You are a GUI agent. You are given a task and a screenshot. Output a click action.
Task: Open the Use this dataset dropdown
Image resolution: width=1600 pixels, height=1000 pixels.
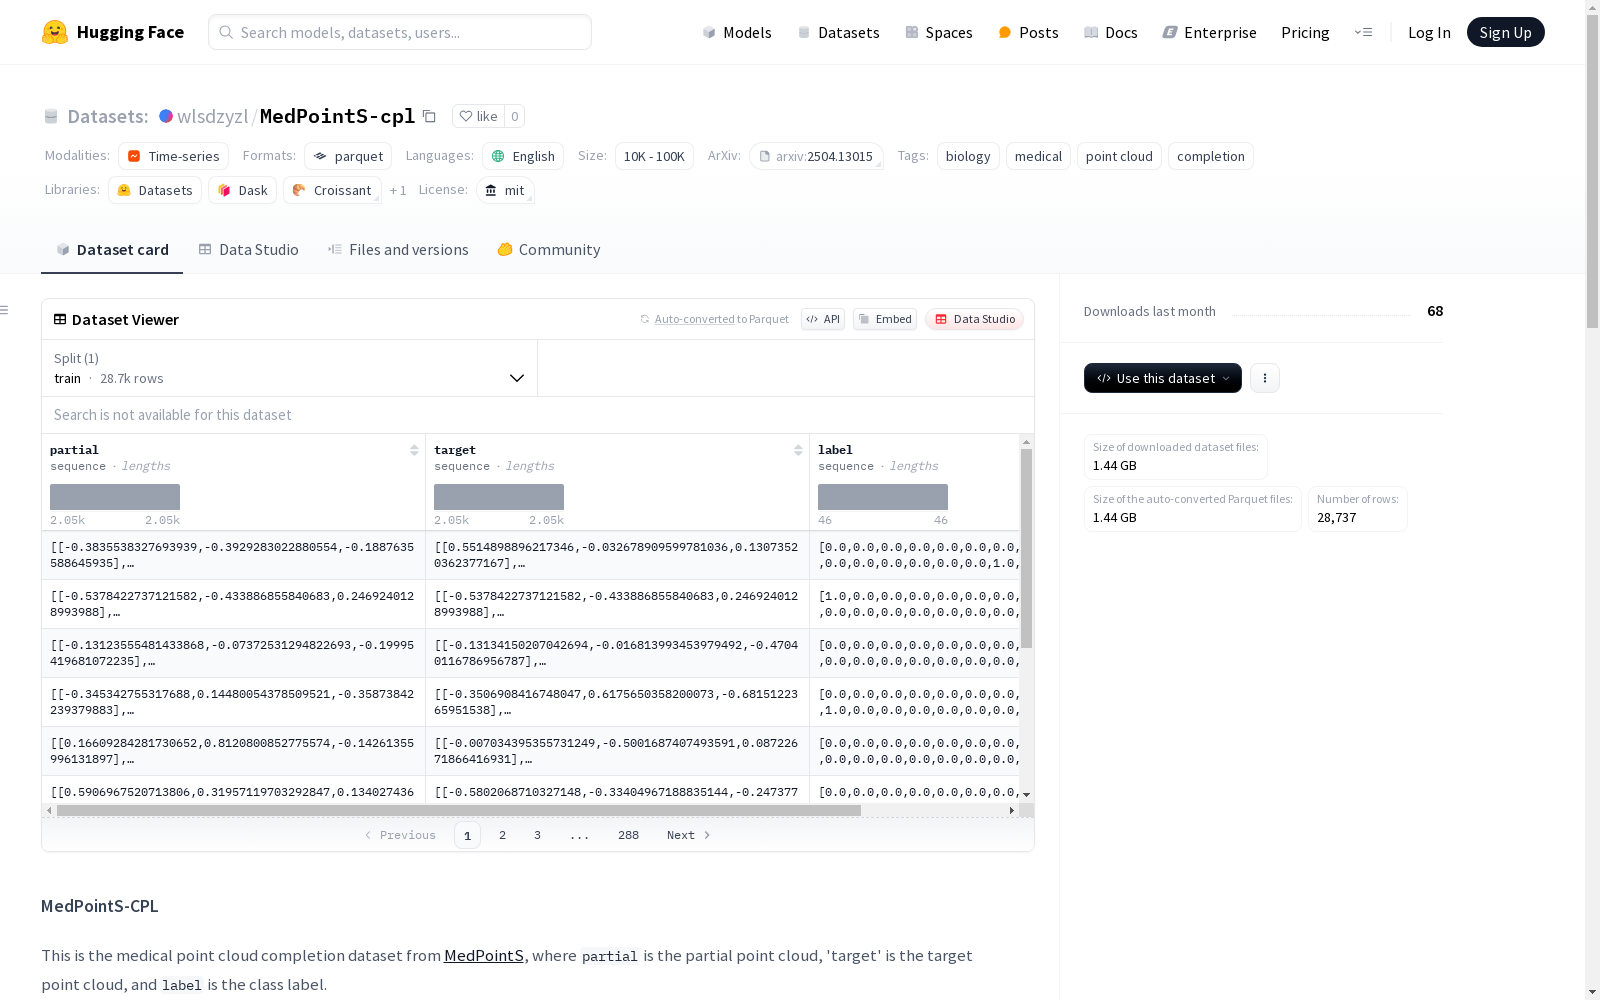pos(1163,378)
